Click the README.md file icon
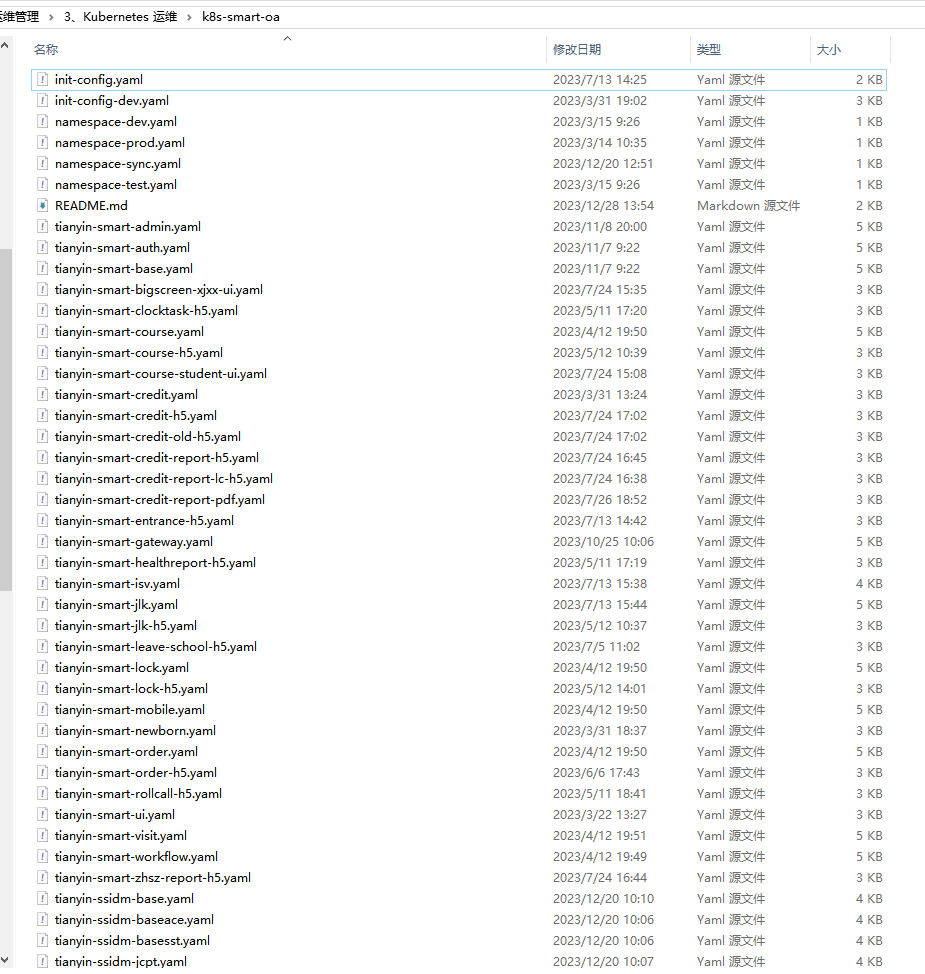Image resolution: width=925 pixels, height=974 pixels. point(43,205)
